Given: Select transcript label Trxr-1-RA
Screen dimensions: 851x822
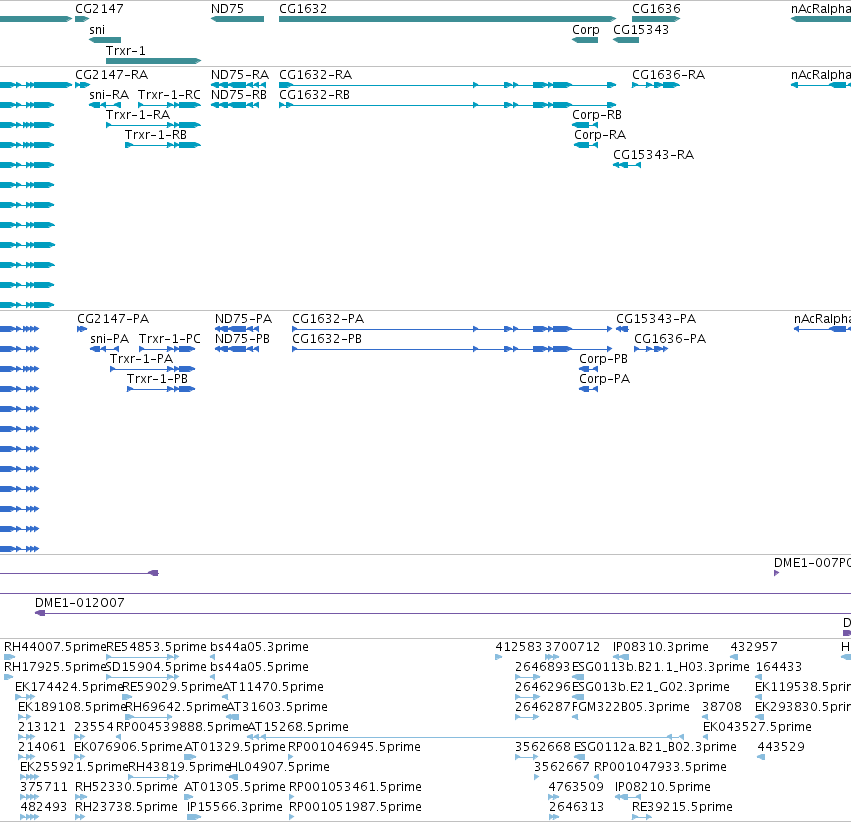Looking at the screenshot, I should click(138, 115).
